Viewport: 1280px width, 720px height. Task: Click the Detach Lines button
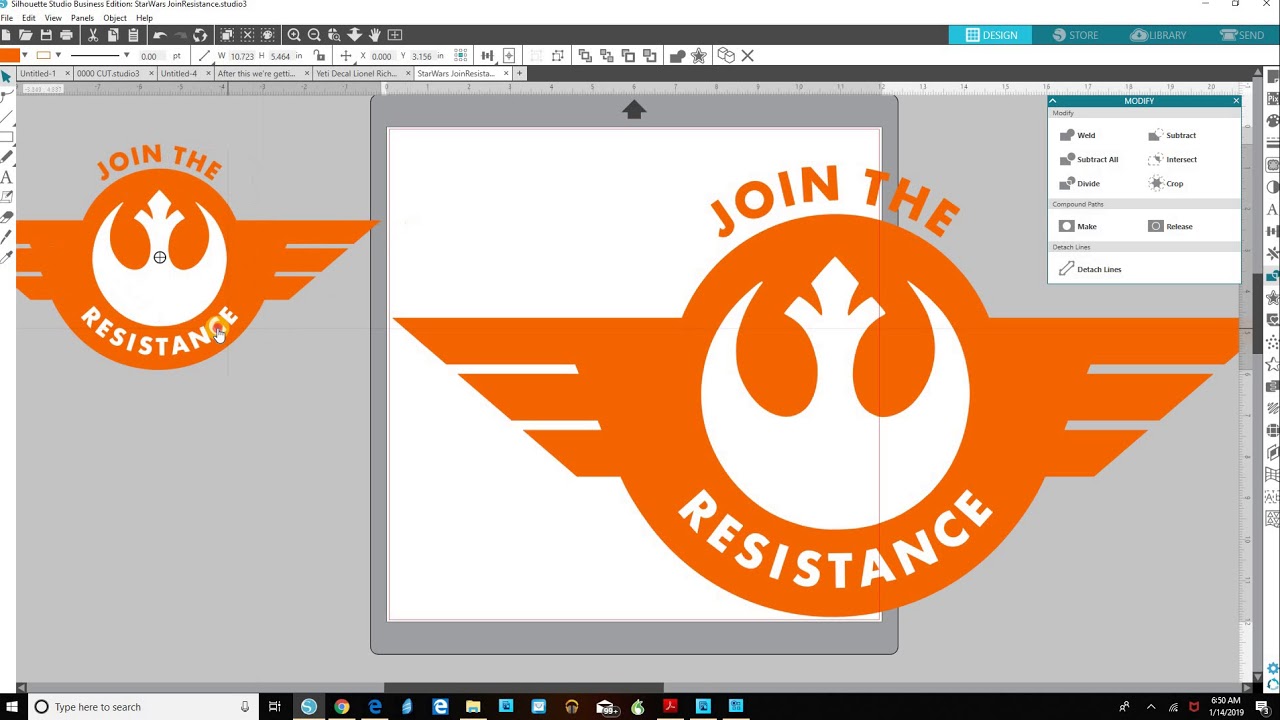coord(1090,269)
